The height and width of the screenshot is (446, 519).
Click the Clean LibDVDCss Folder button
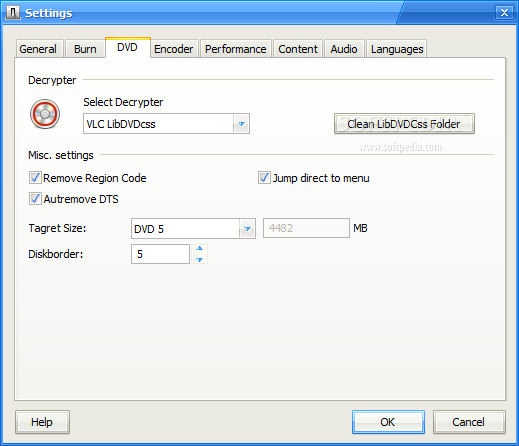coord(404,124)
